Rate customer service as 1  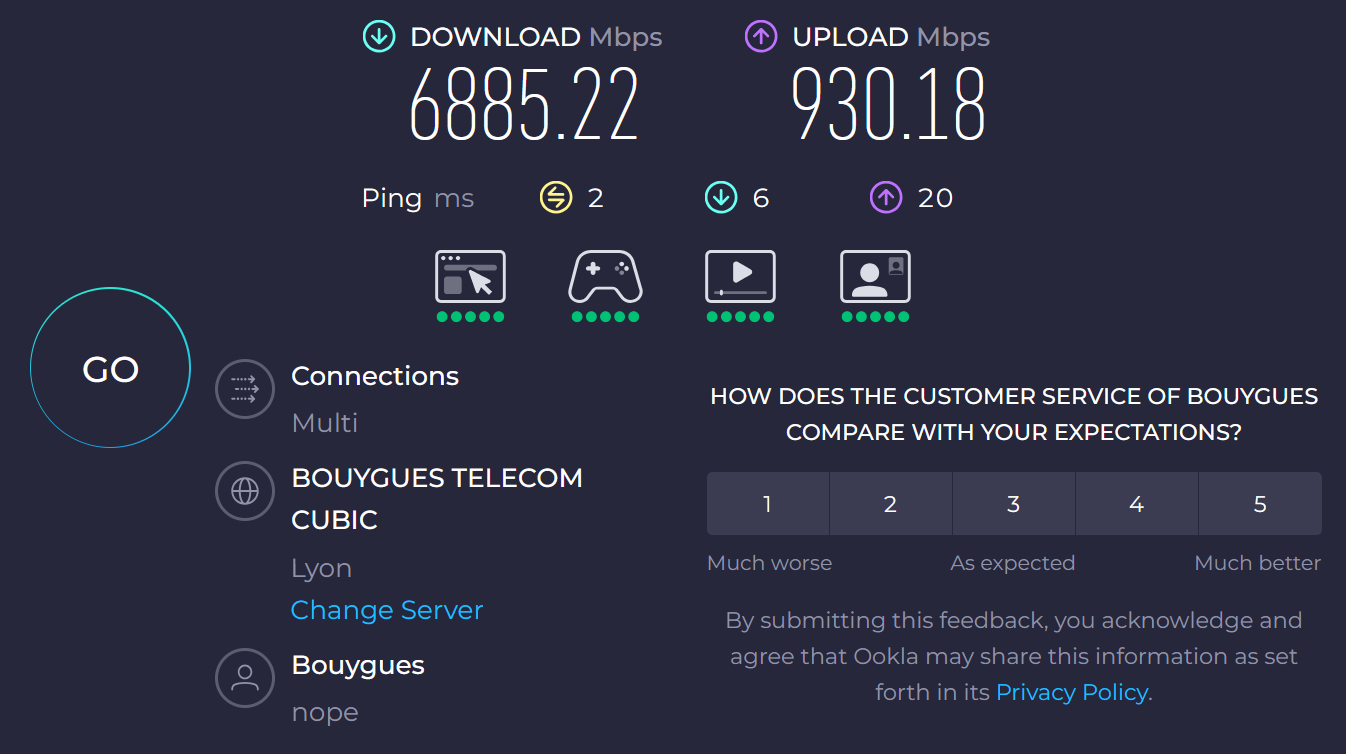click(x=768, y=504)
